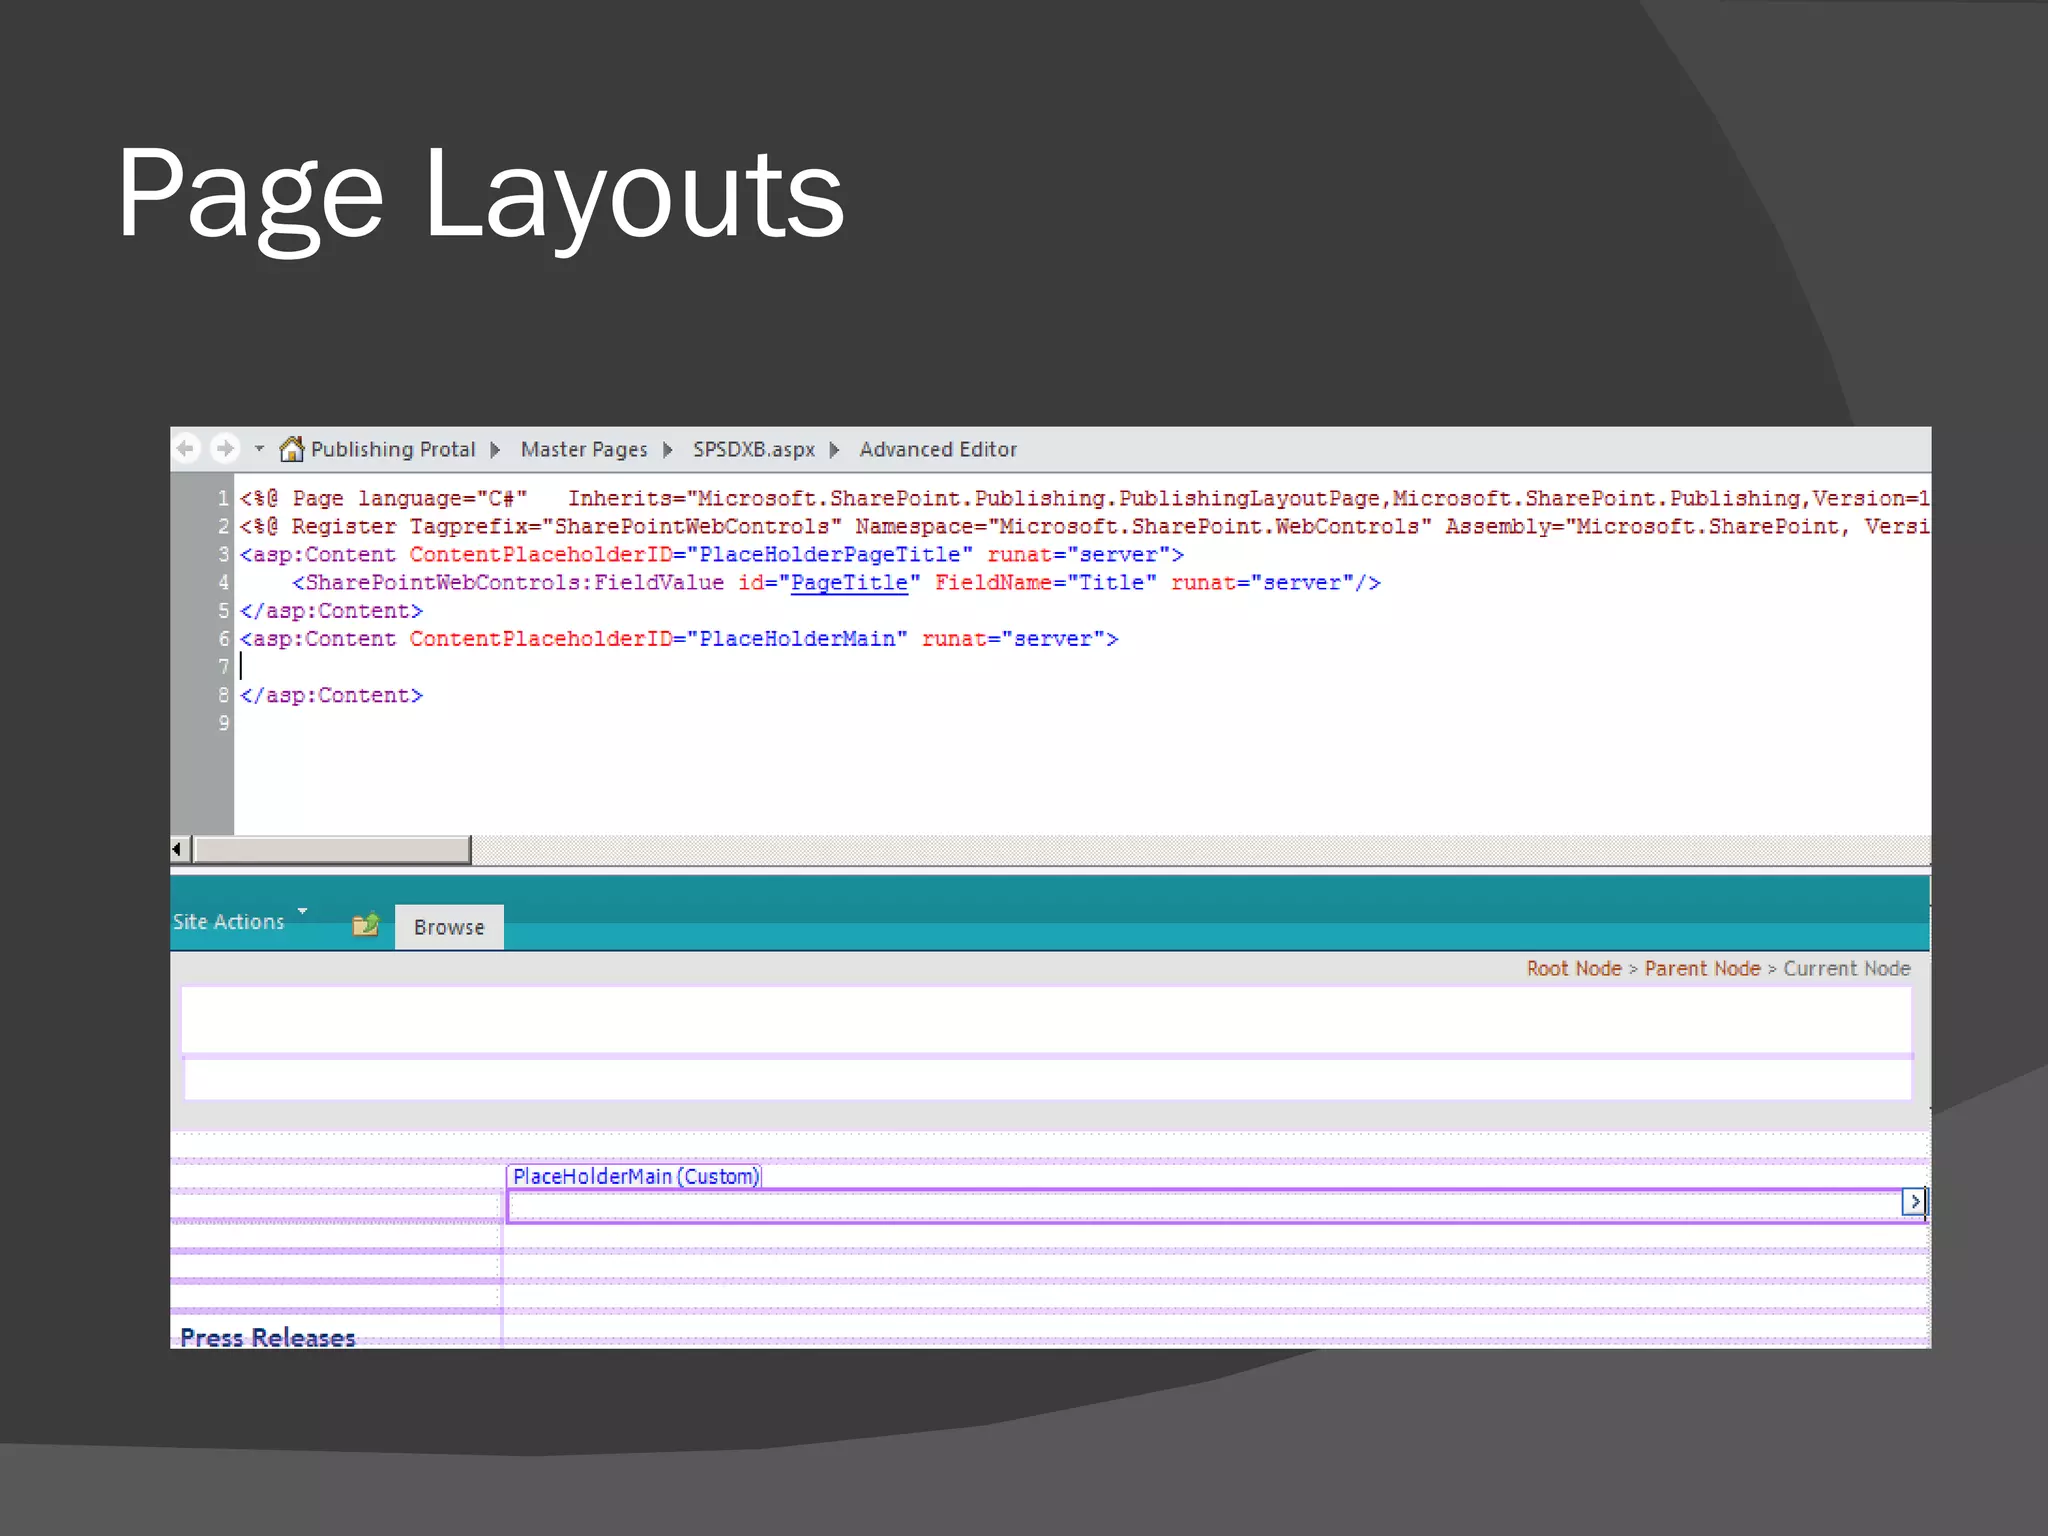
Task: Click Site Actions dropdown arrow
Action: point(302,911)
